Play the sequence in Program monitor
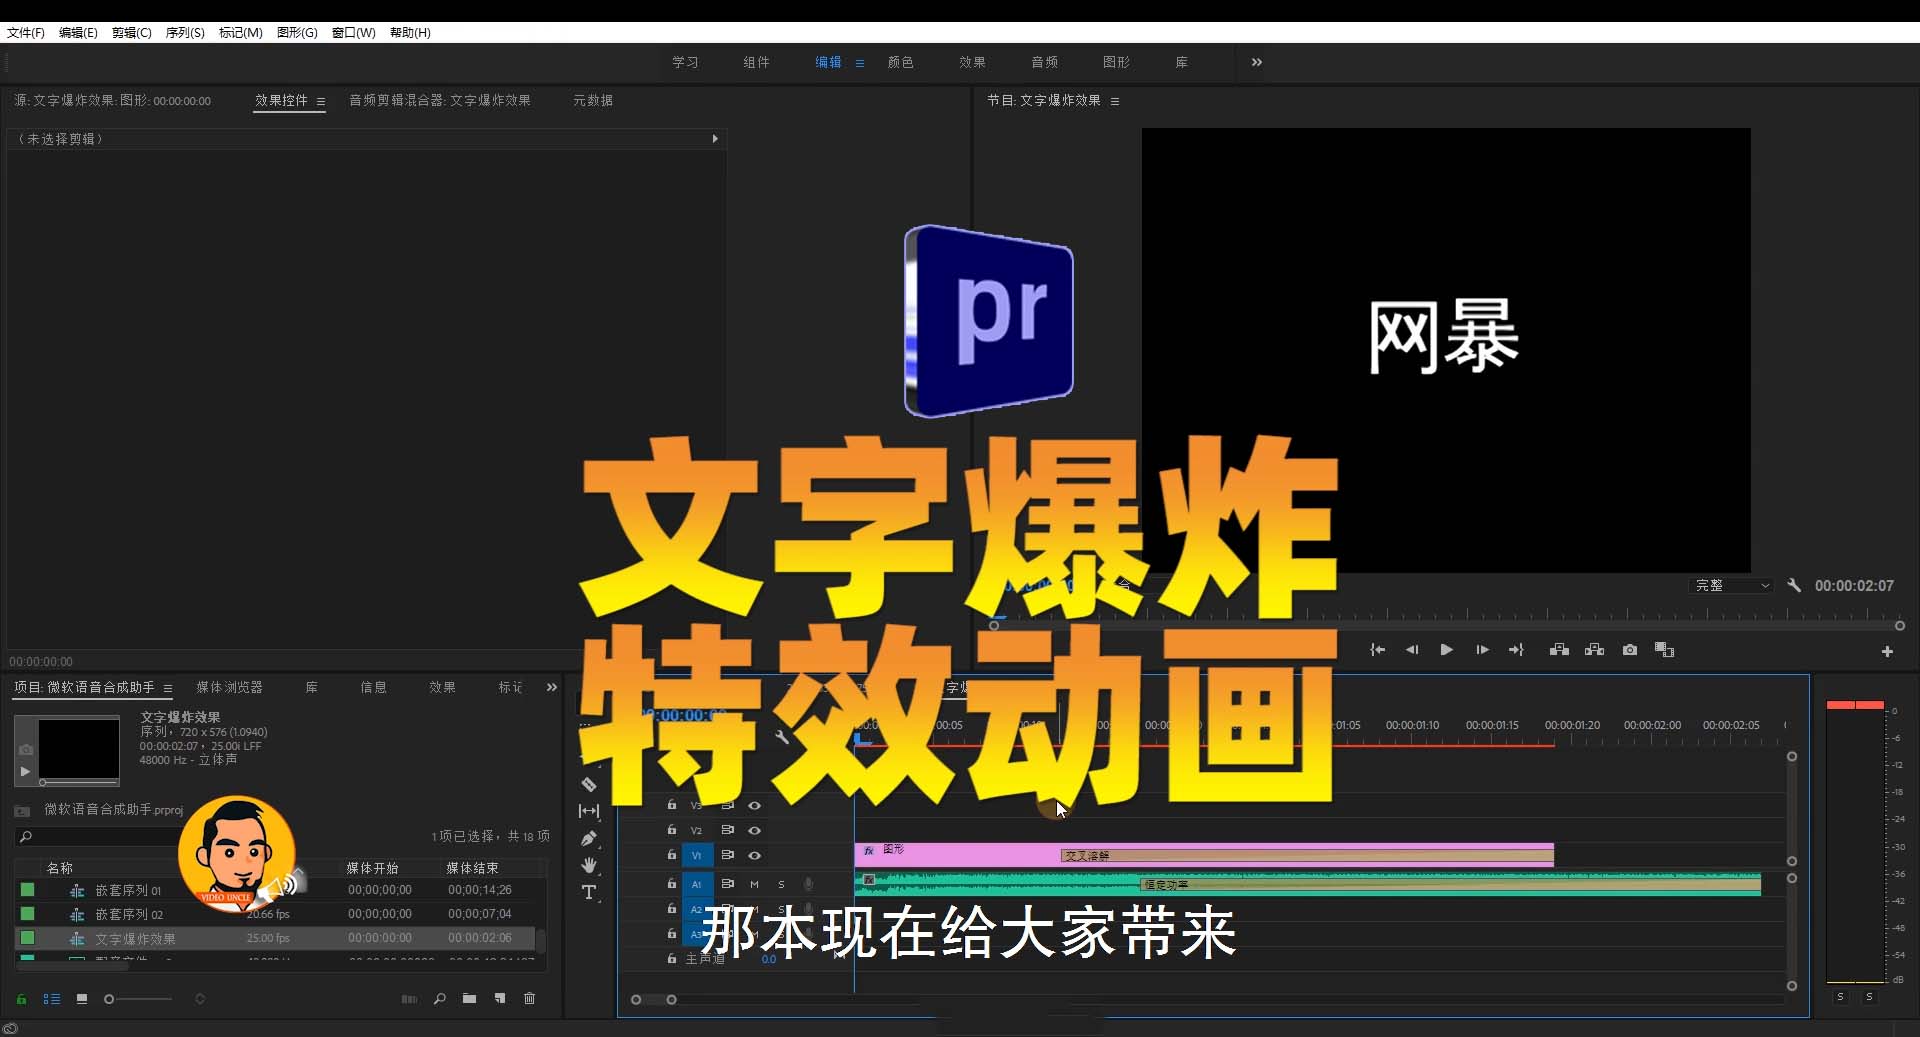Screen dimensions: 1920x1037 coord(1446,650)
